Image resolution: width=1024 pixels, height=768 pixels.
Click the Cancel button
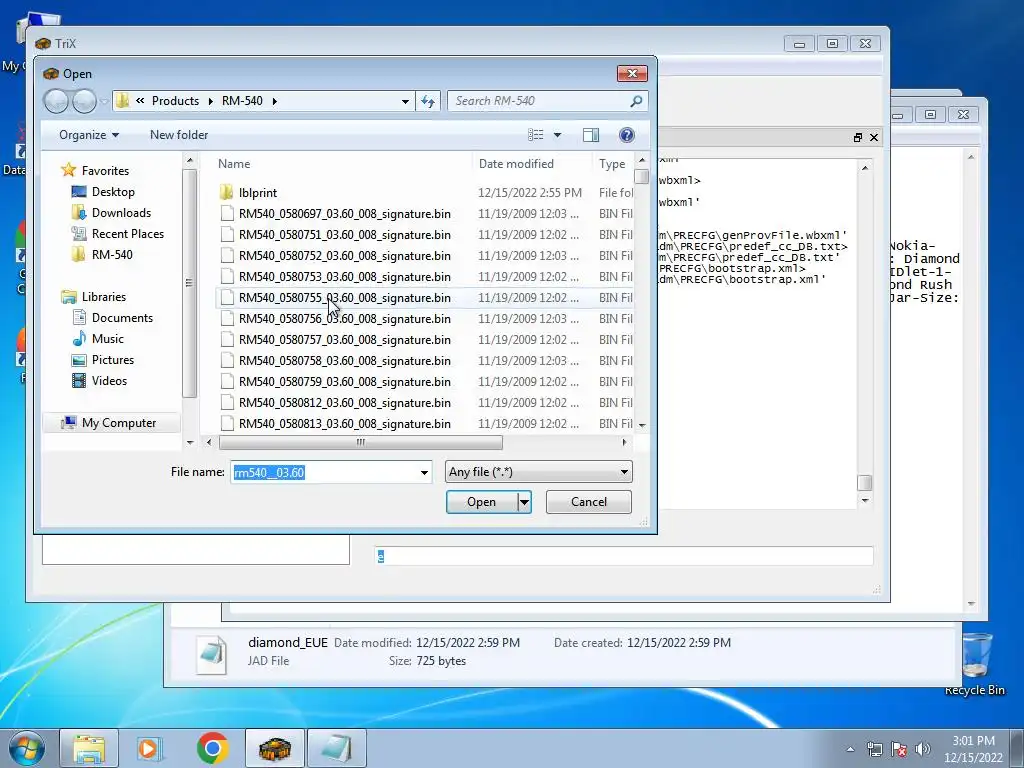pos(588,502)
